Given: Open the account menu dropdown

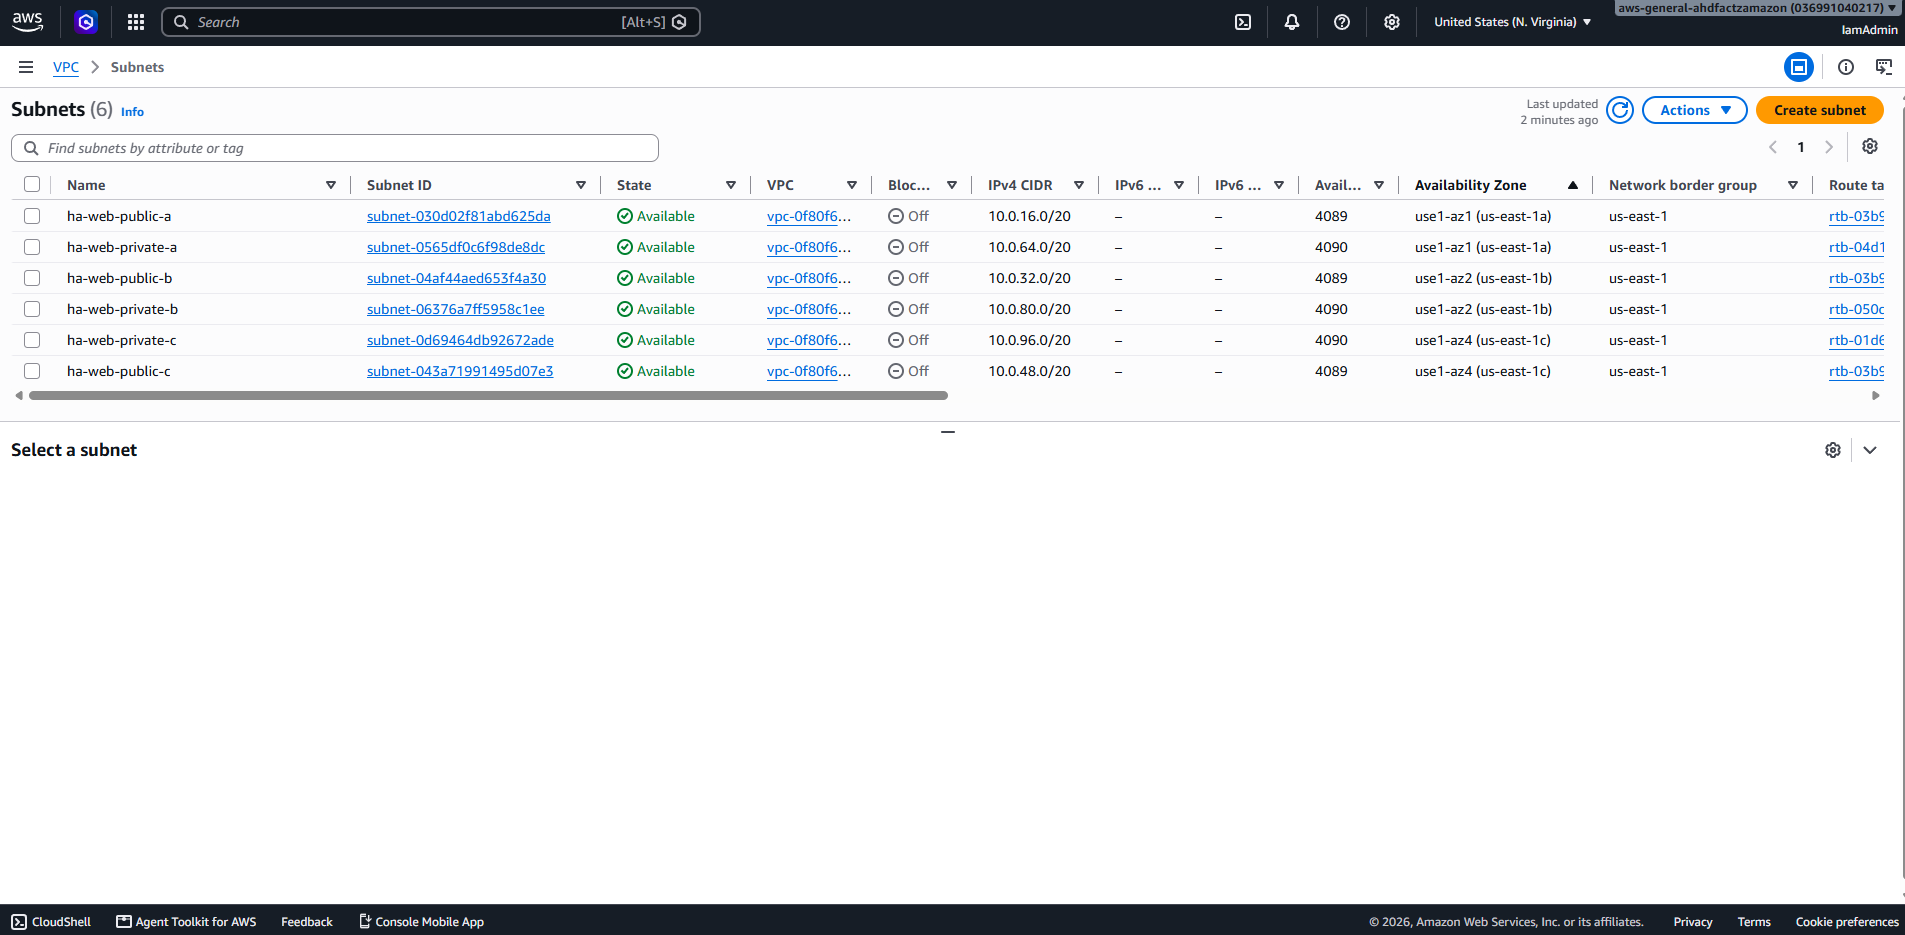Looking at the screenshot, I should 1758,8.
